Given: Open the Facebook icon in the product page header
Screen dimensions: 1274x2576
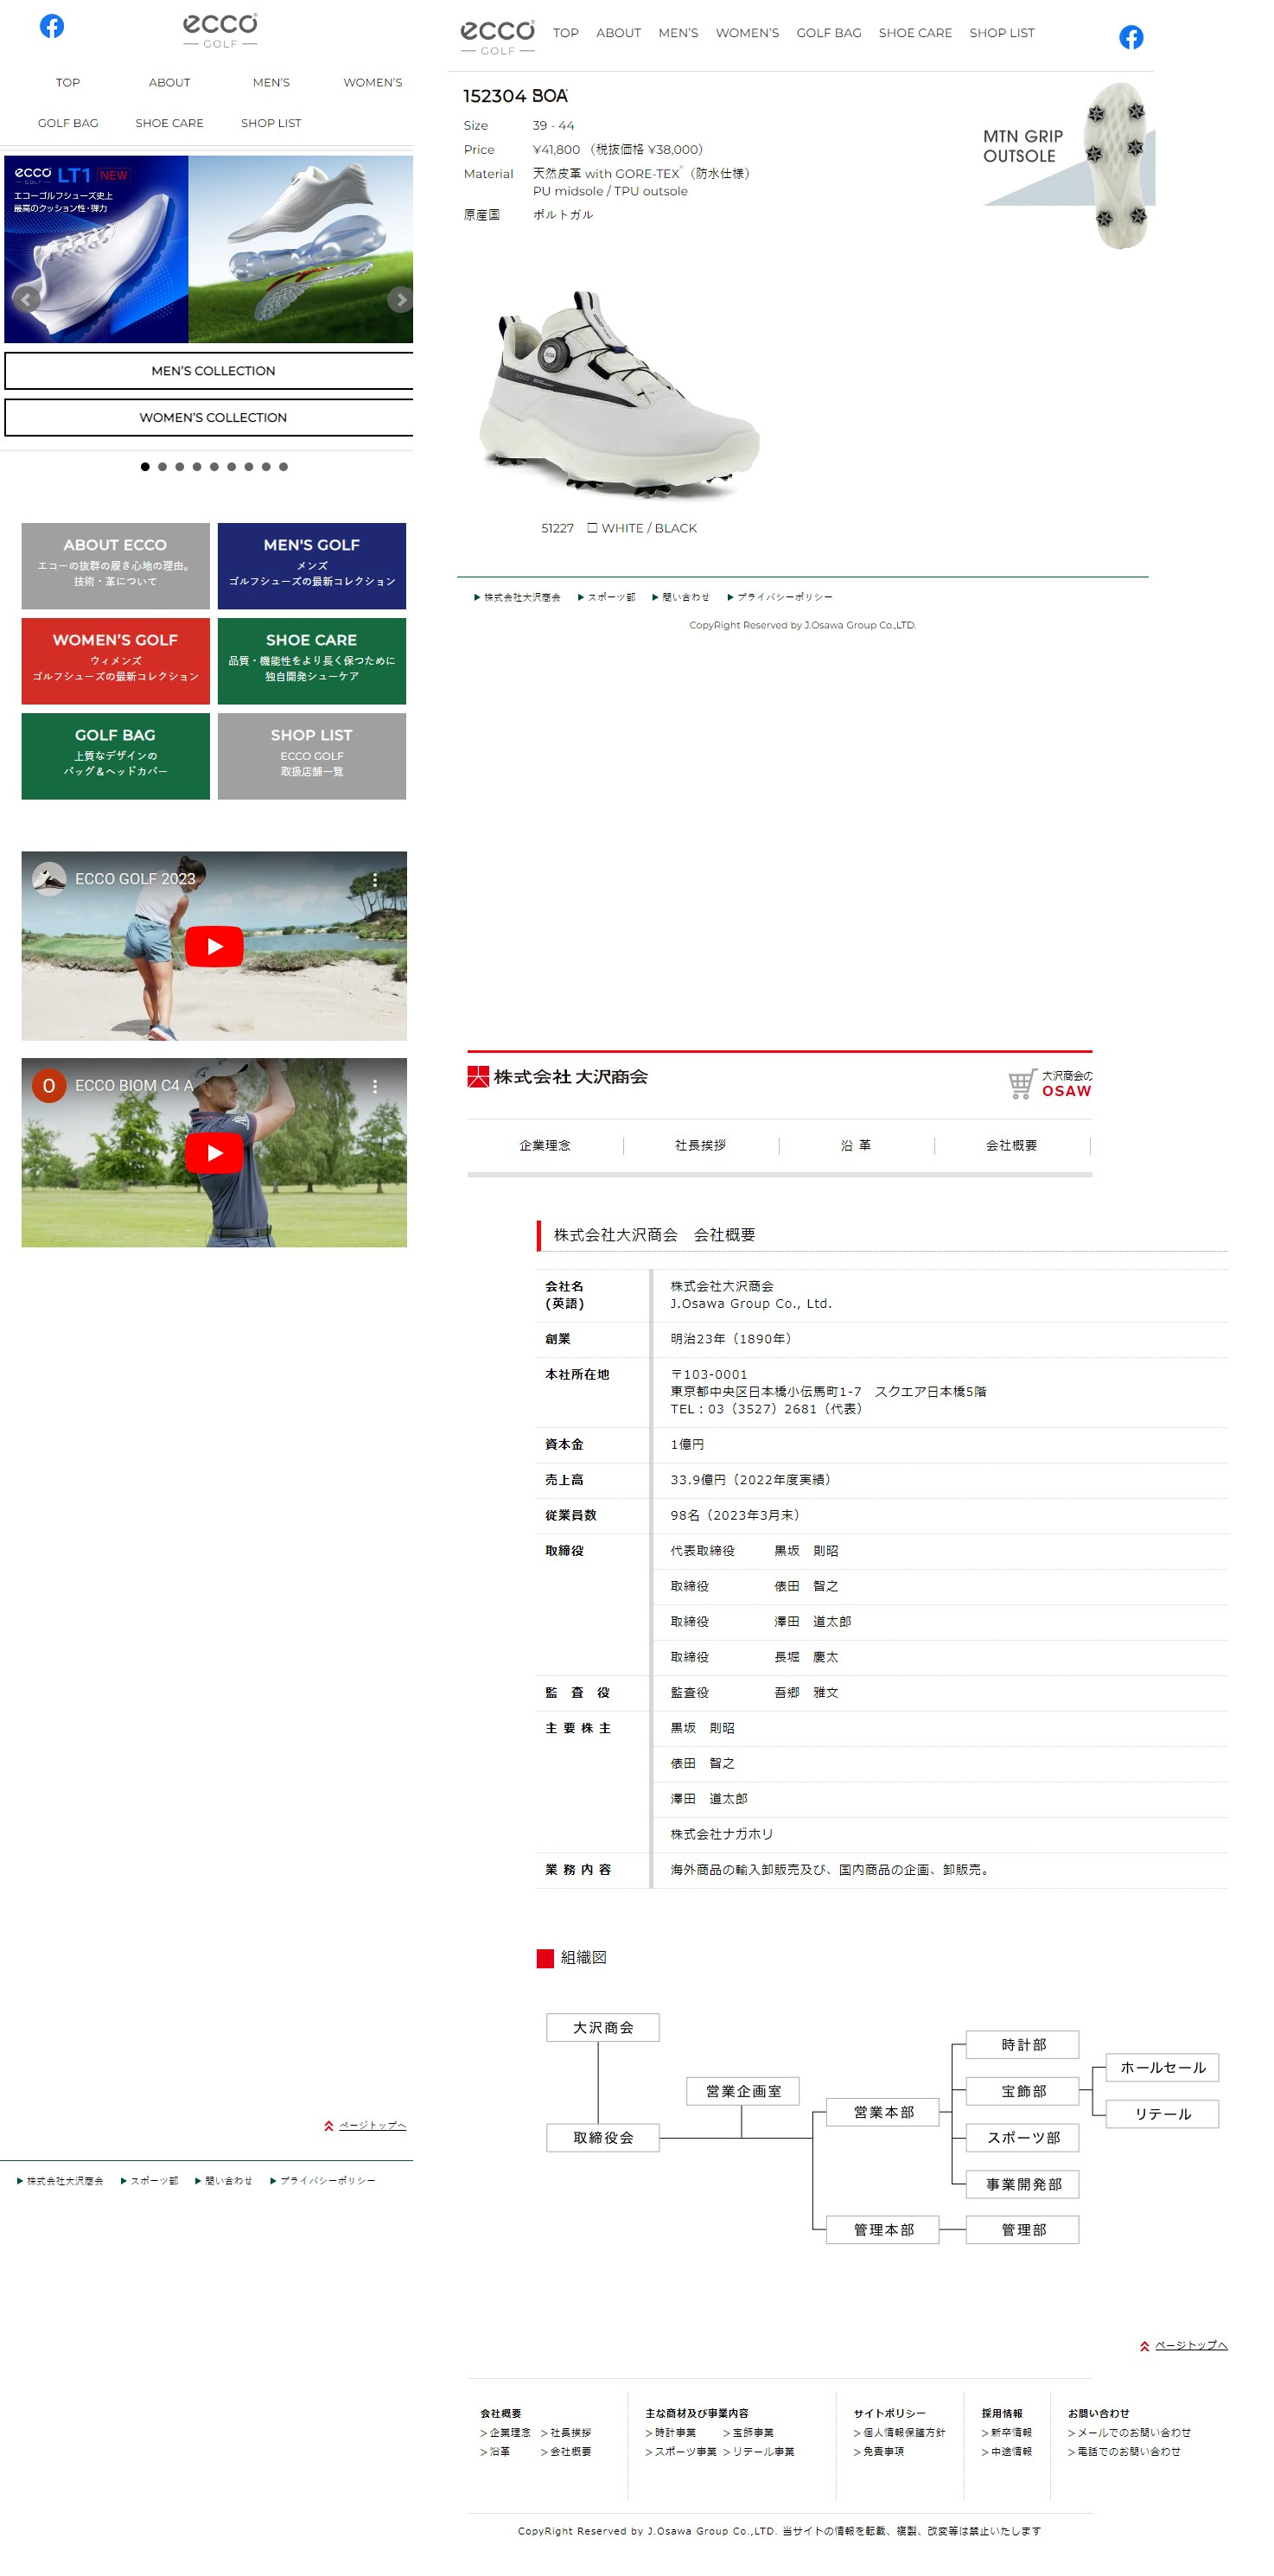Looking at the screenshot, I should [x=1130, y=37].
